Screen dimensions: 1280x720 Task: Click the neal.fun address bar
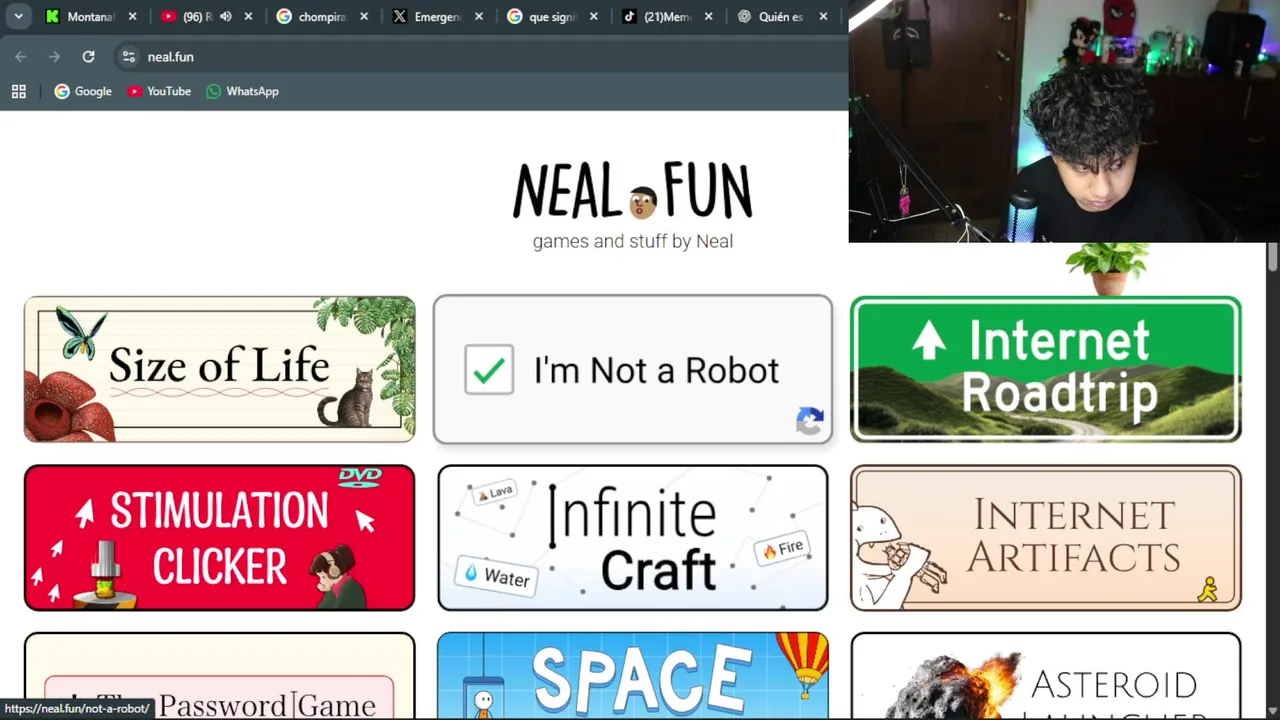480,57
